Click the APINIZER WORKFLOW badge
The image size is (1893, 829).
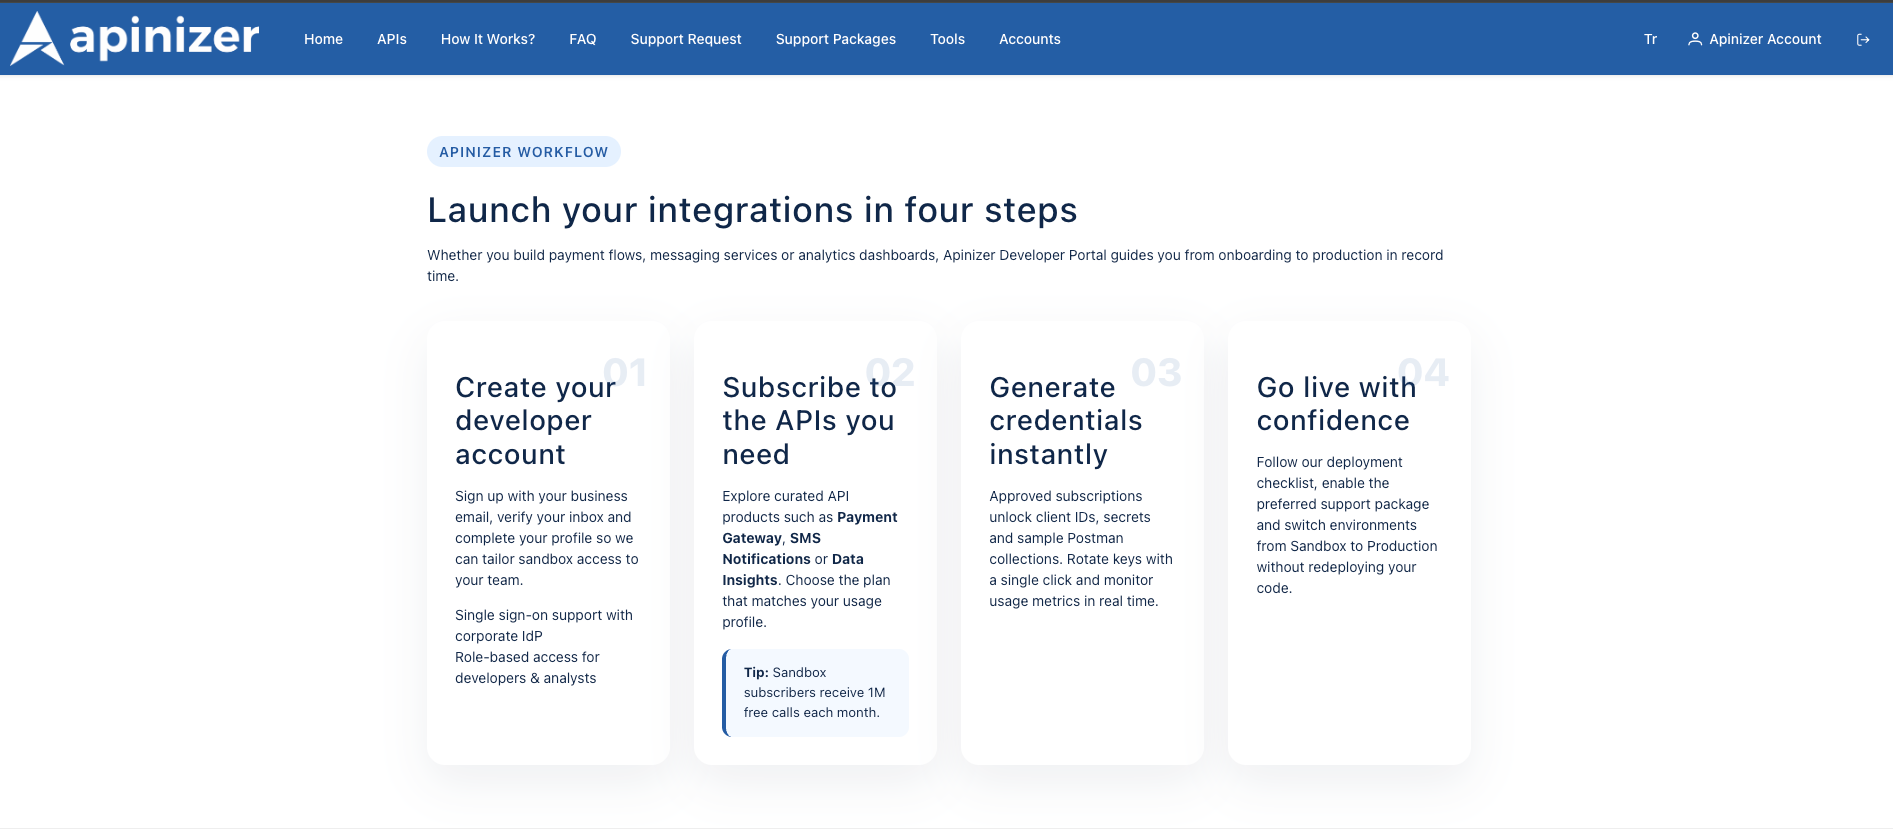[523, 152]
